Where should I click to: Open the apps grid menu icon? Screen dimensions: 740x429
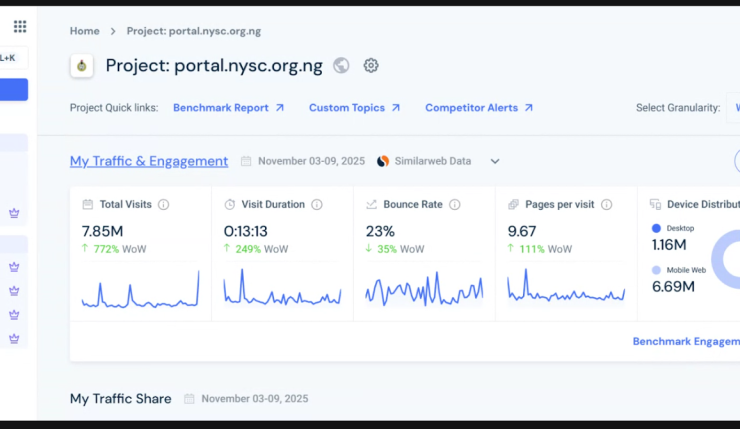tap(20, 27)
